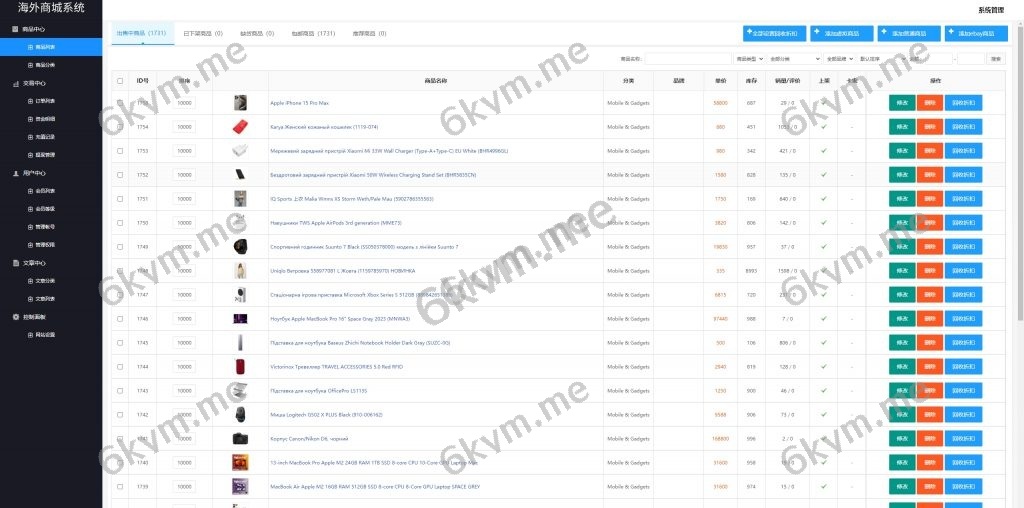Click the green on-shelf checkmark for product 1753
The height and width of the screenshot is (508, 1024).
(824, 151)
